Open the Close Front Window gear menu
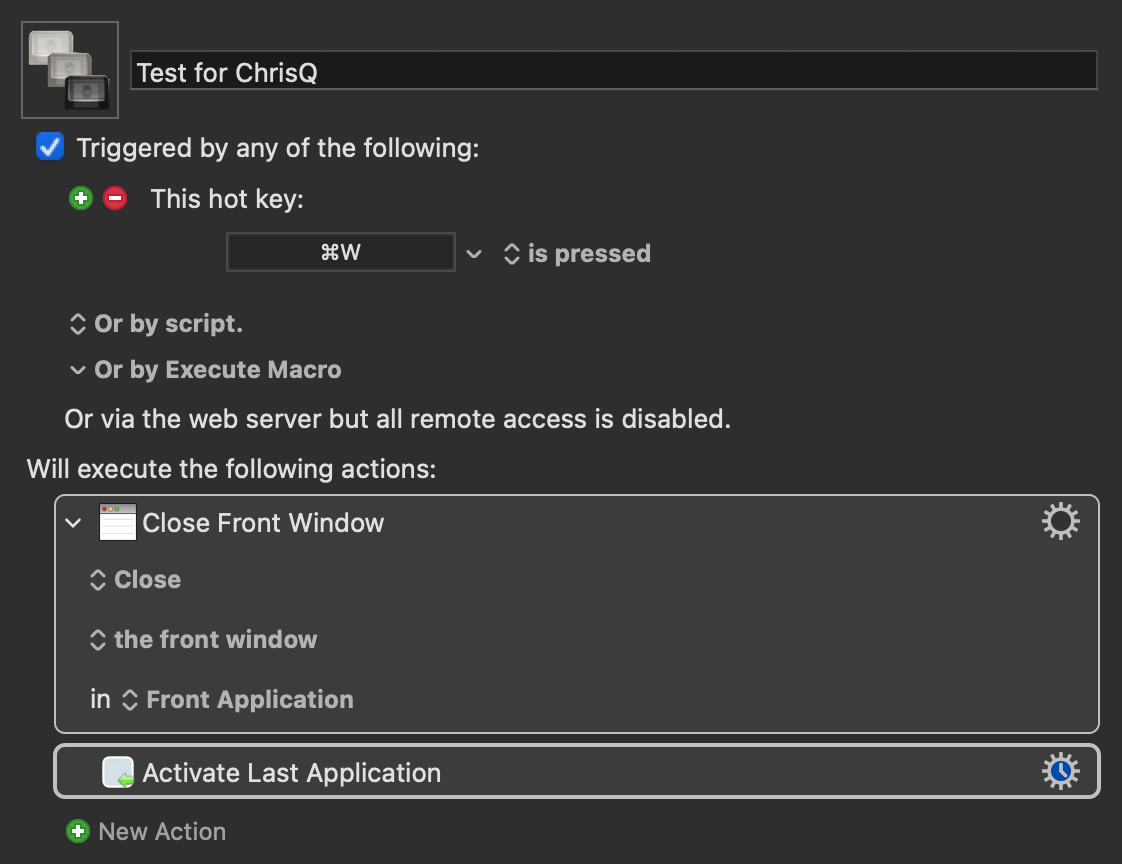This screenshot has width=1122, height=864. click(1060, 522)
